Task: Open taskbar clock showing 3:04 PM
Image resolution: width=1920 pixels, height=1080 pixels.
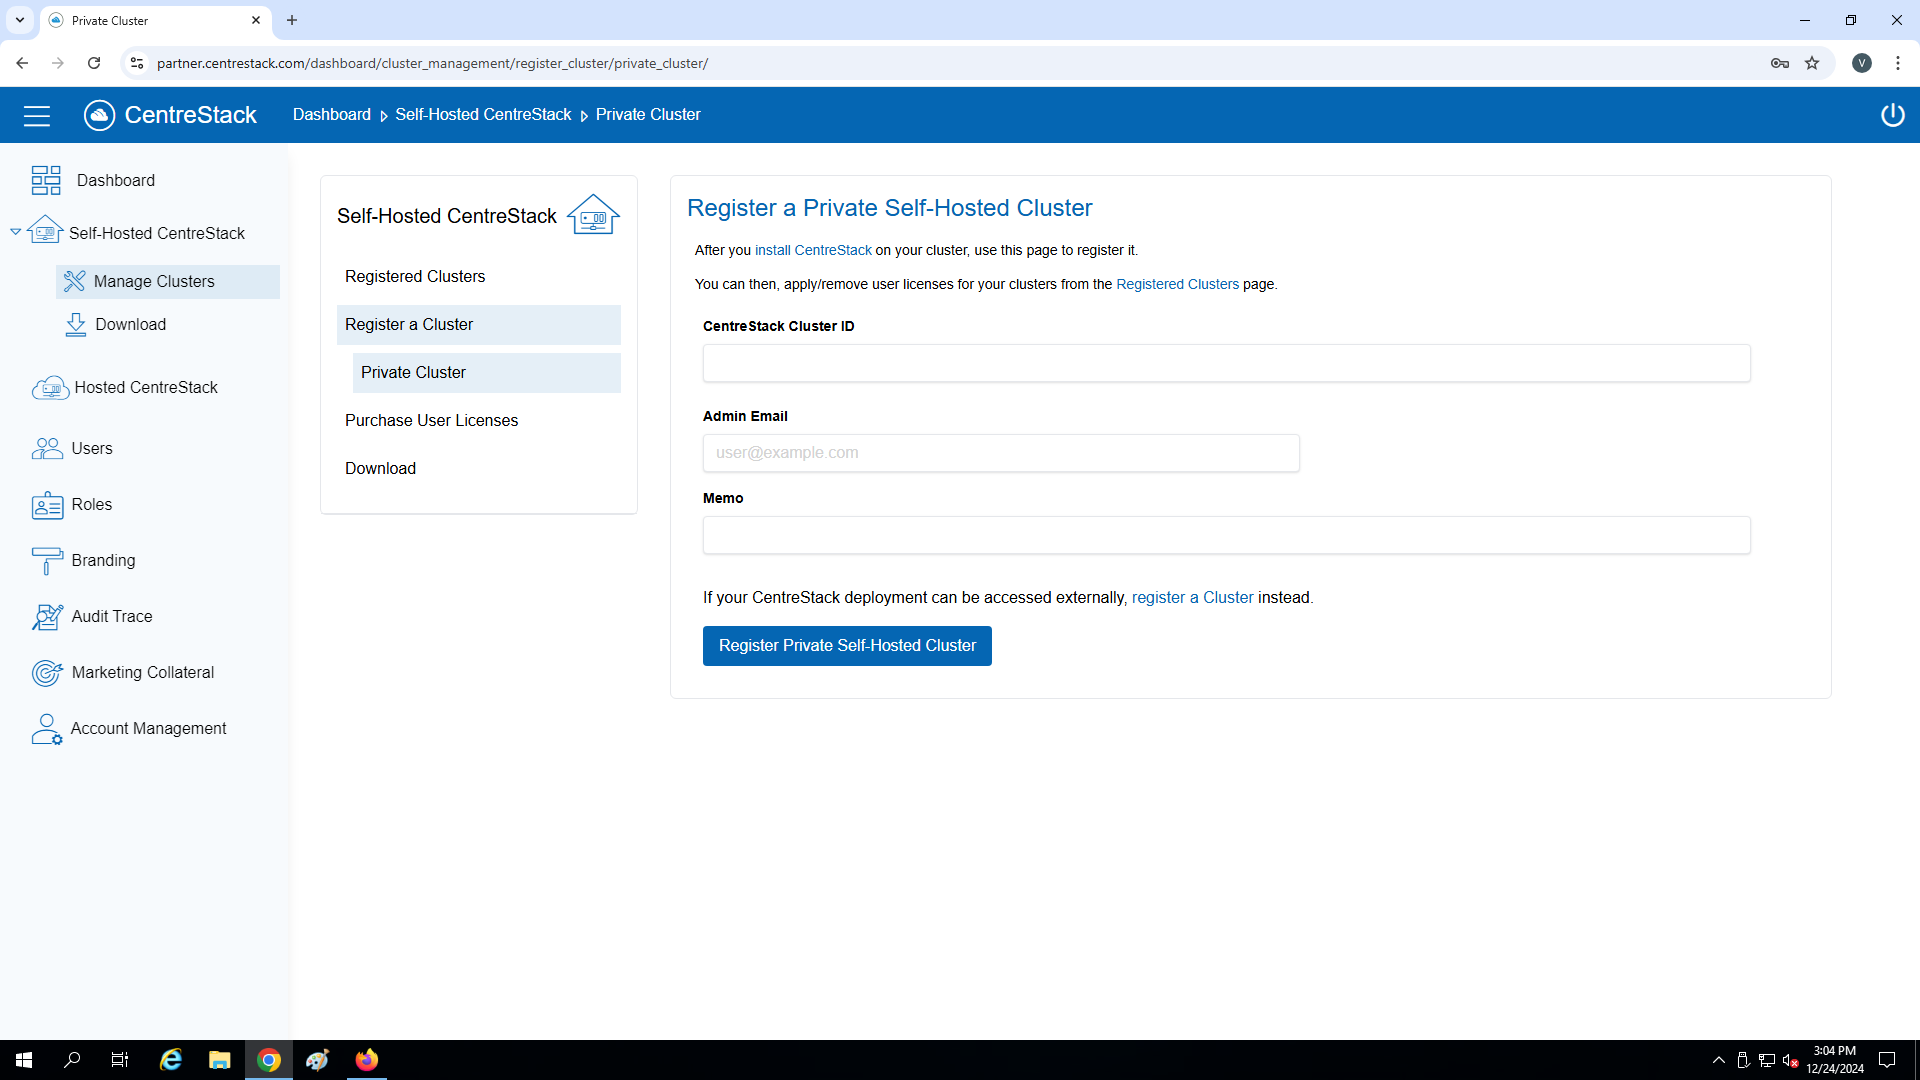Action: (x=1834, y=1060)
